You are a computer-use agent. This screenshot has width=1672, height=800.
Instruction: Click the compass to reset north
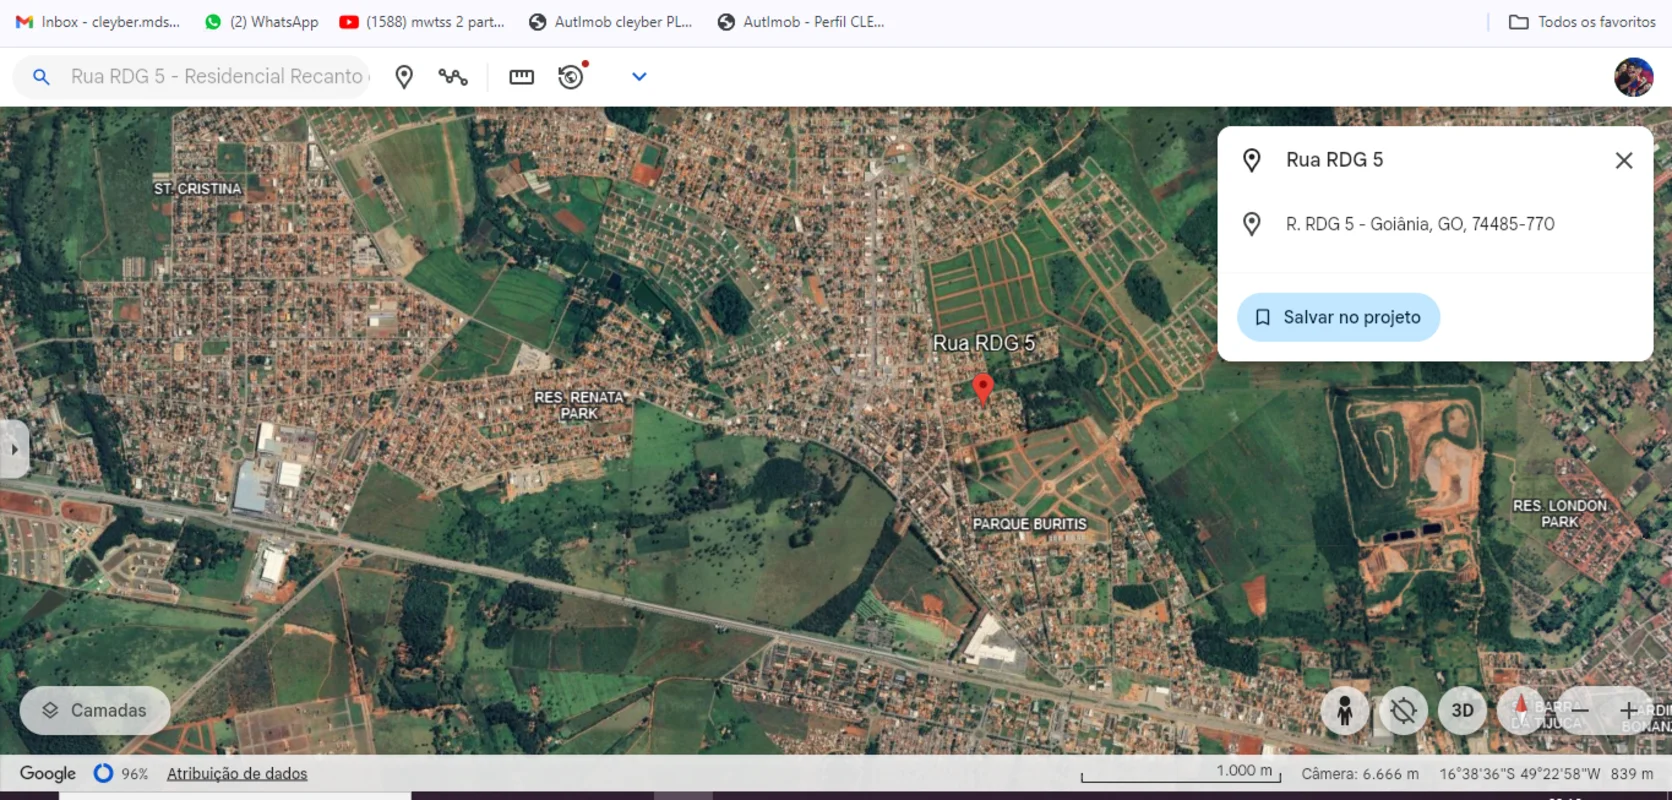coord(1521,710)
